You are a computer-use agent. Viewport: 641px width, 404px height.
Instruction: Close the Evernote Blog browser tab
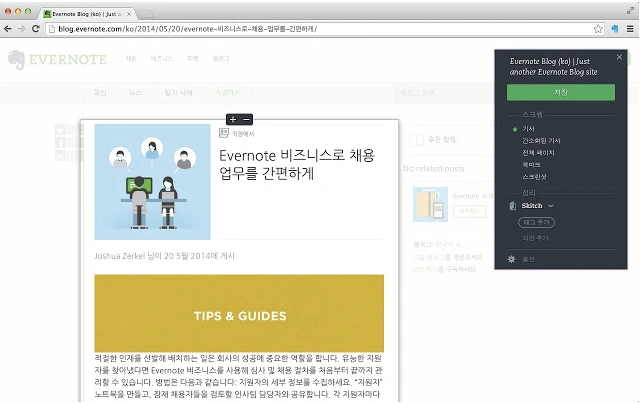tap(129, 14)
